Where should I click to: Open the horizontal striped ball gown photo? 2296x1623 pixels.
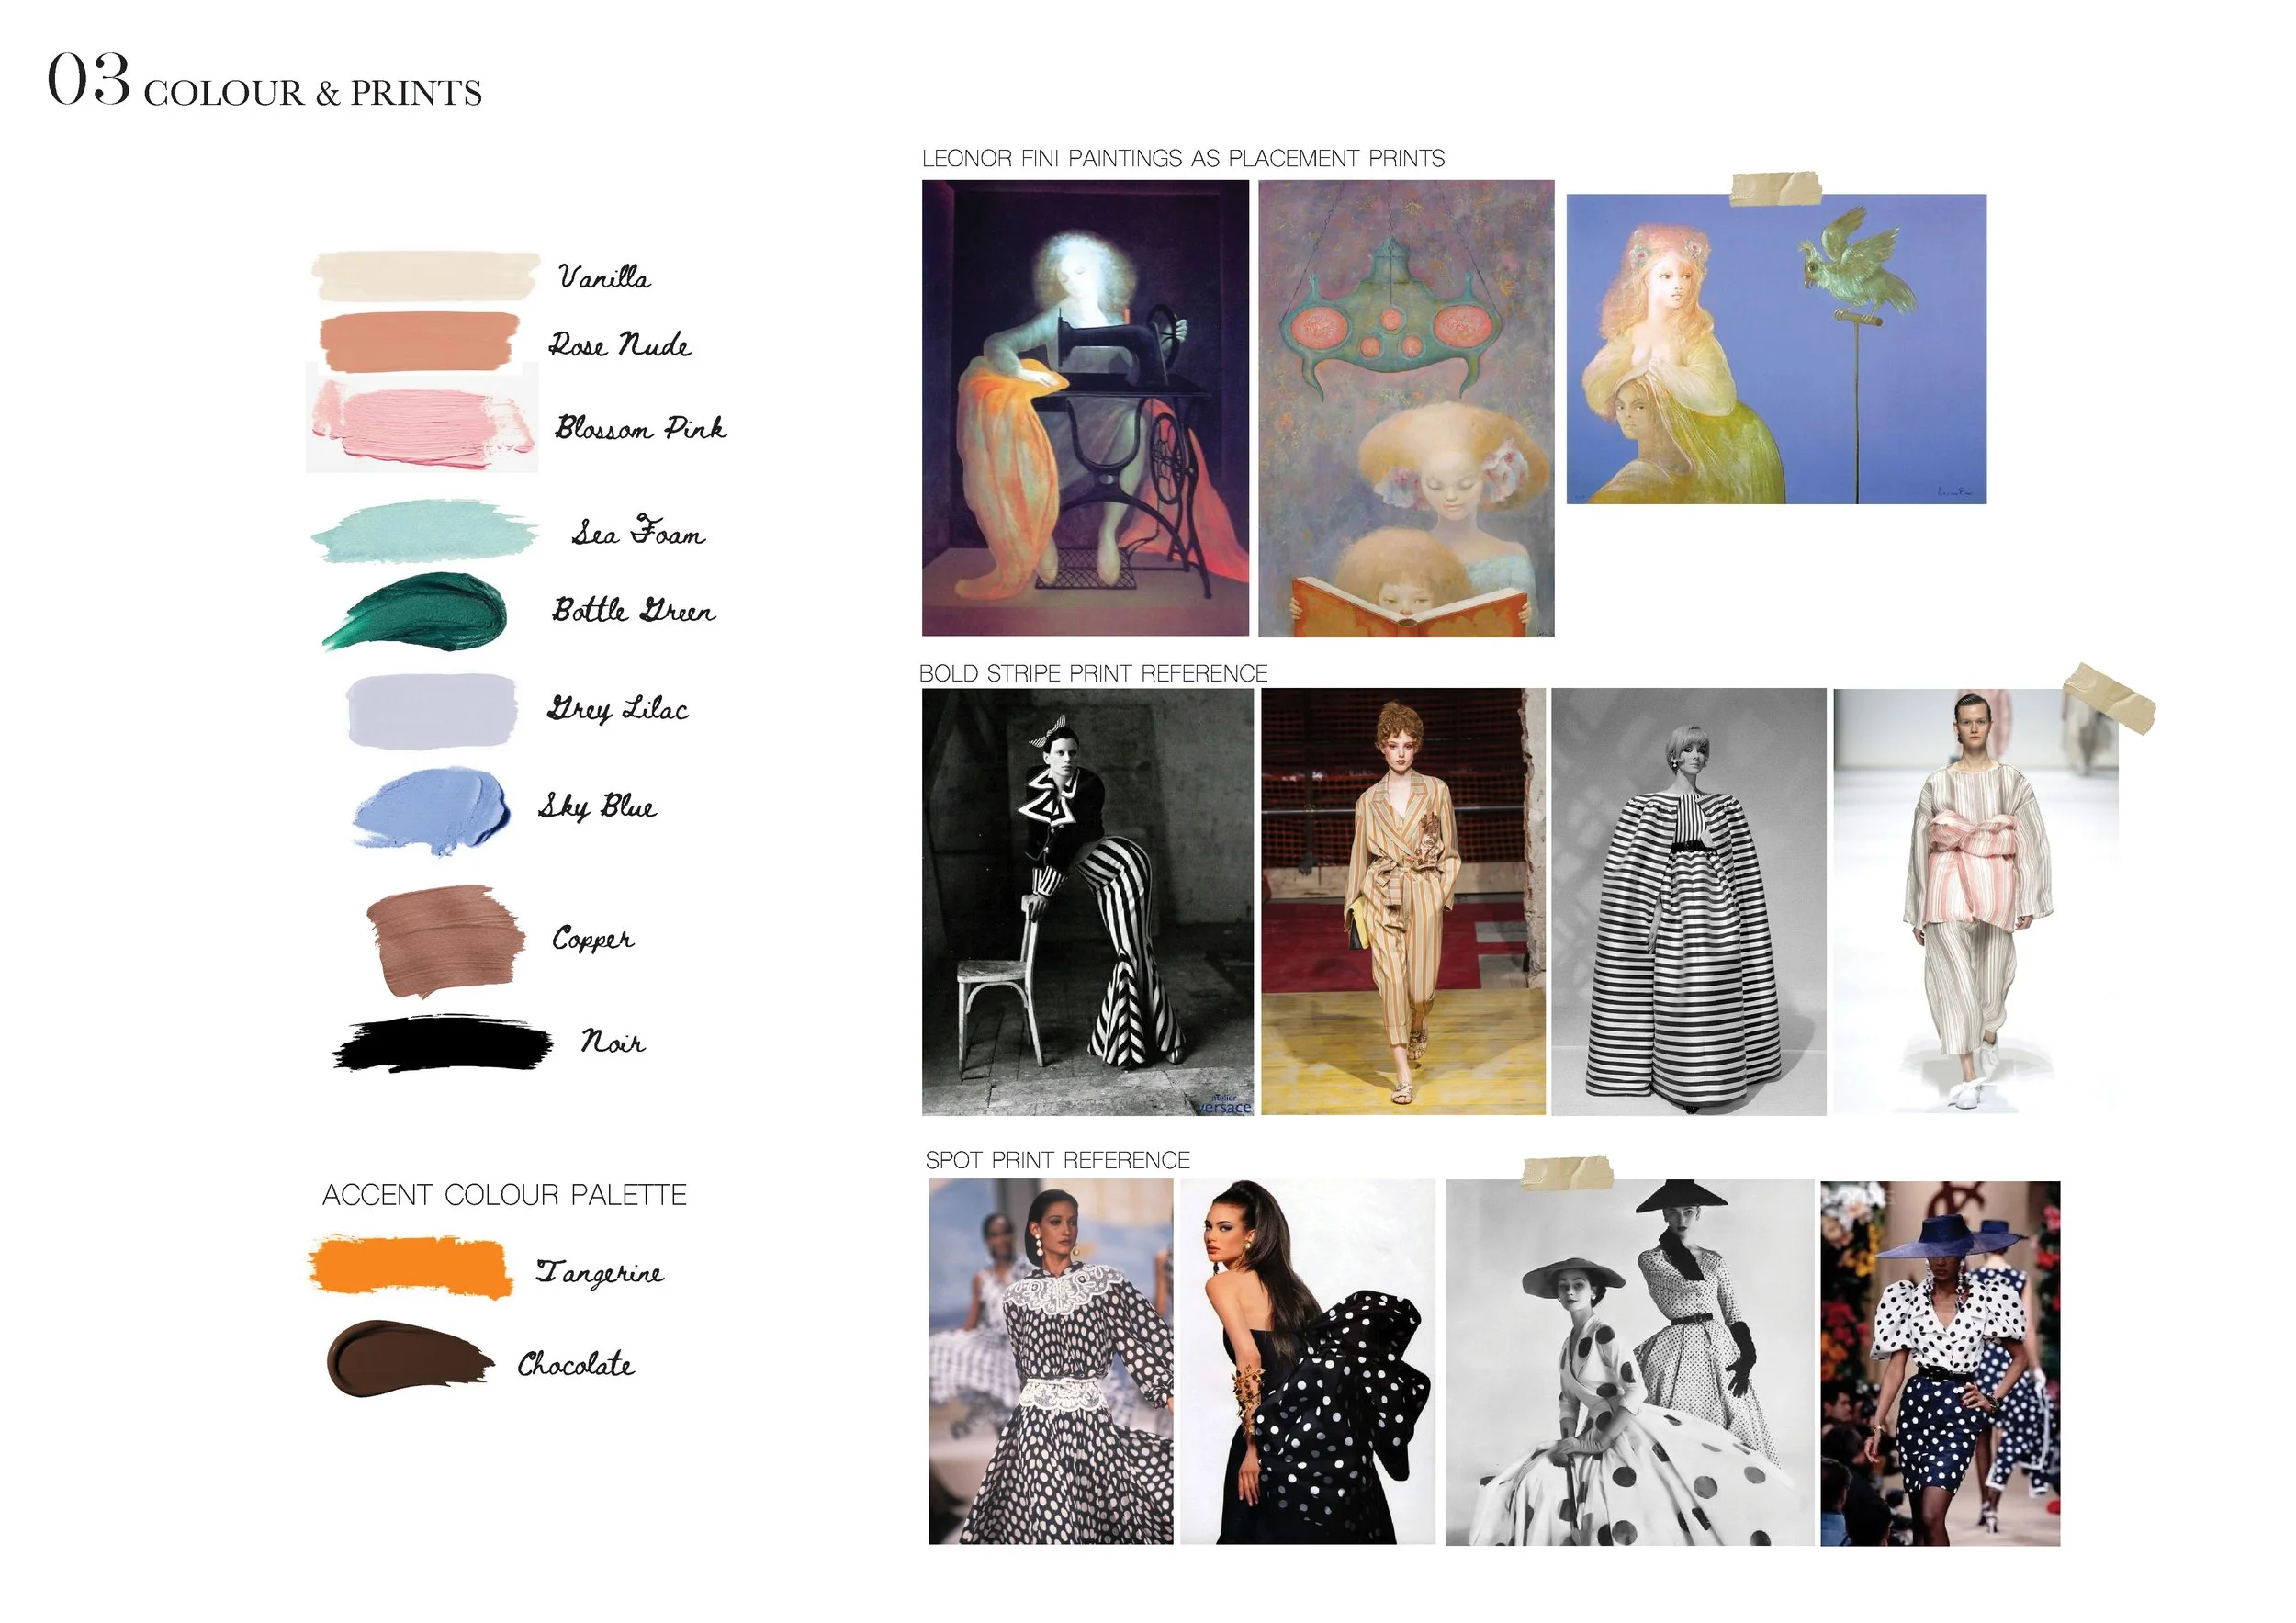(x=1689, y=901)
